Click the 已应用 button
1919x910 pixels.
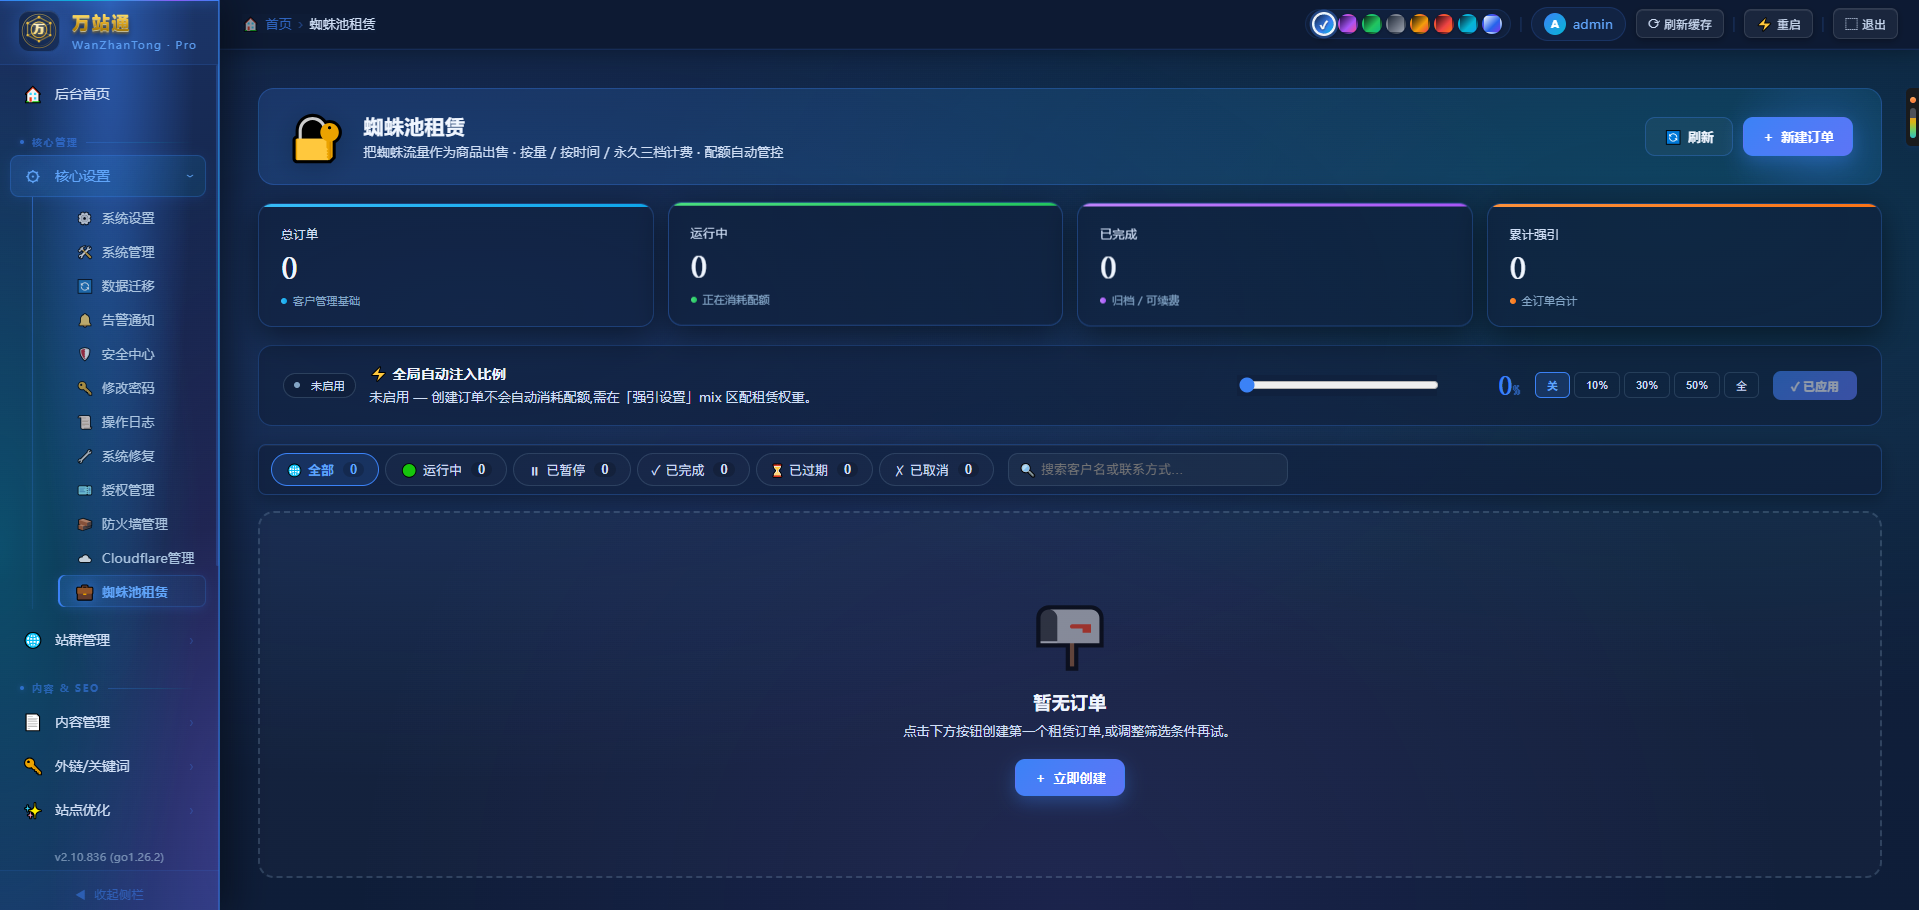point(1814,386)
